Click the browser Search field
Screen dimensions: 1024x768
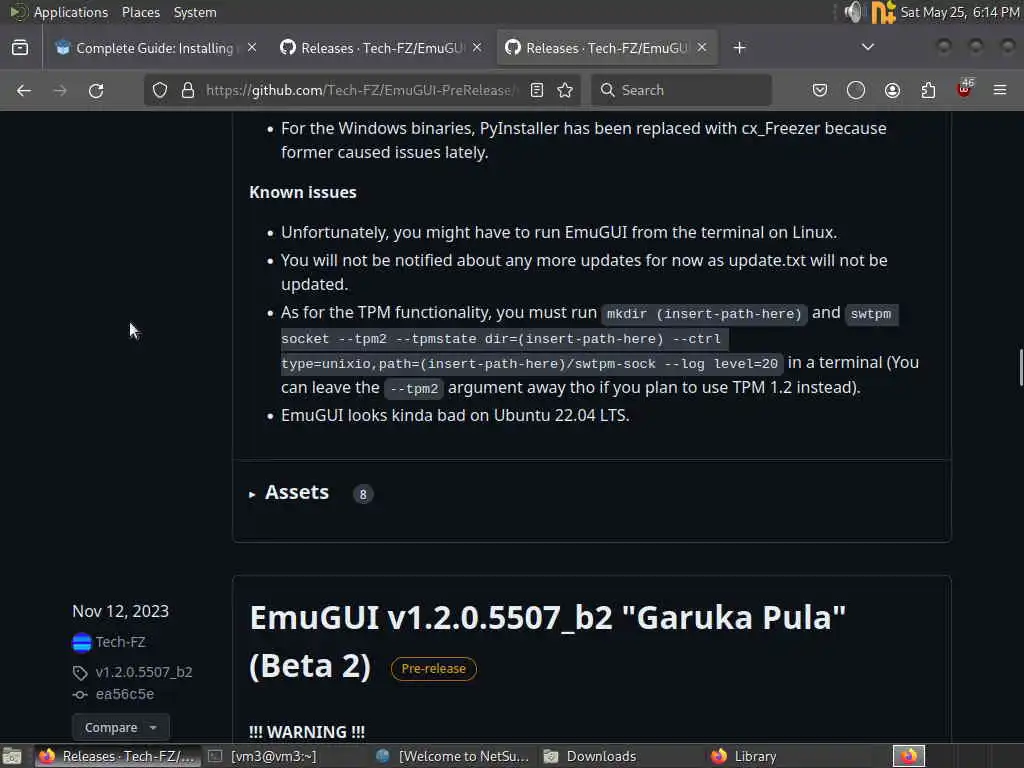coord(681,90)
